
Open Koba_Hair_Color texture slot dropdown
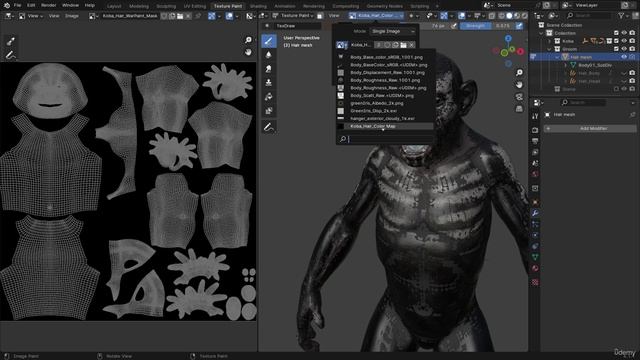pyautogui.click(x=376, y=16)
